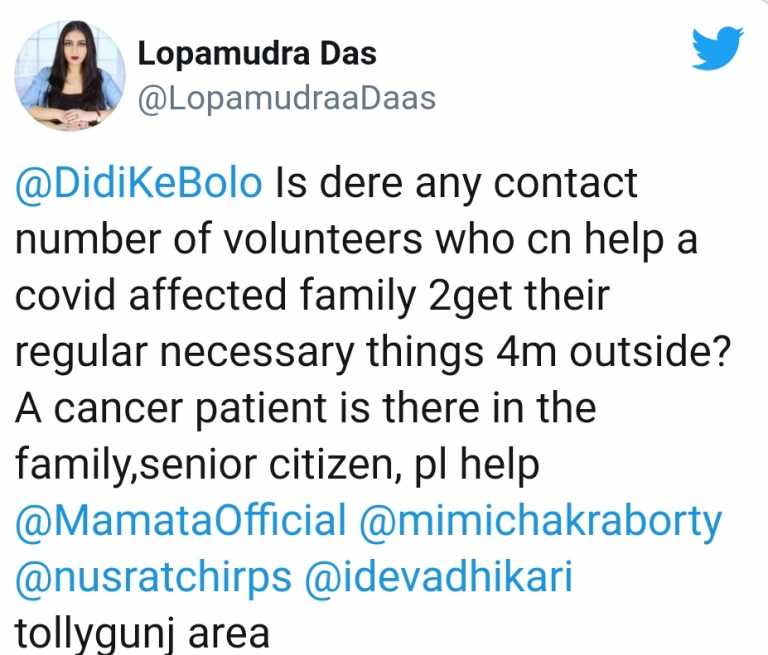
Task: Click the words 'covid affected family'
Action: point(216,296)
